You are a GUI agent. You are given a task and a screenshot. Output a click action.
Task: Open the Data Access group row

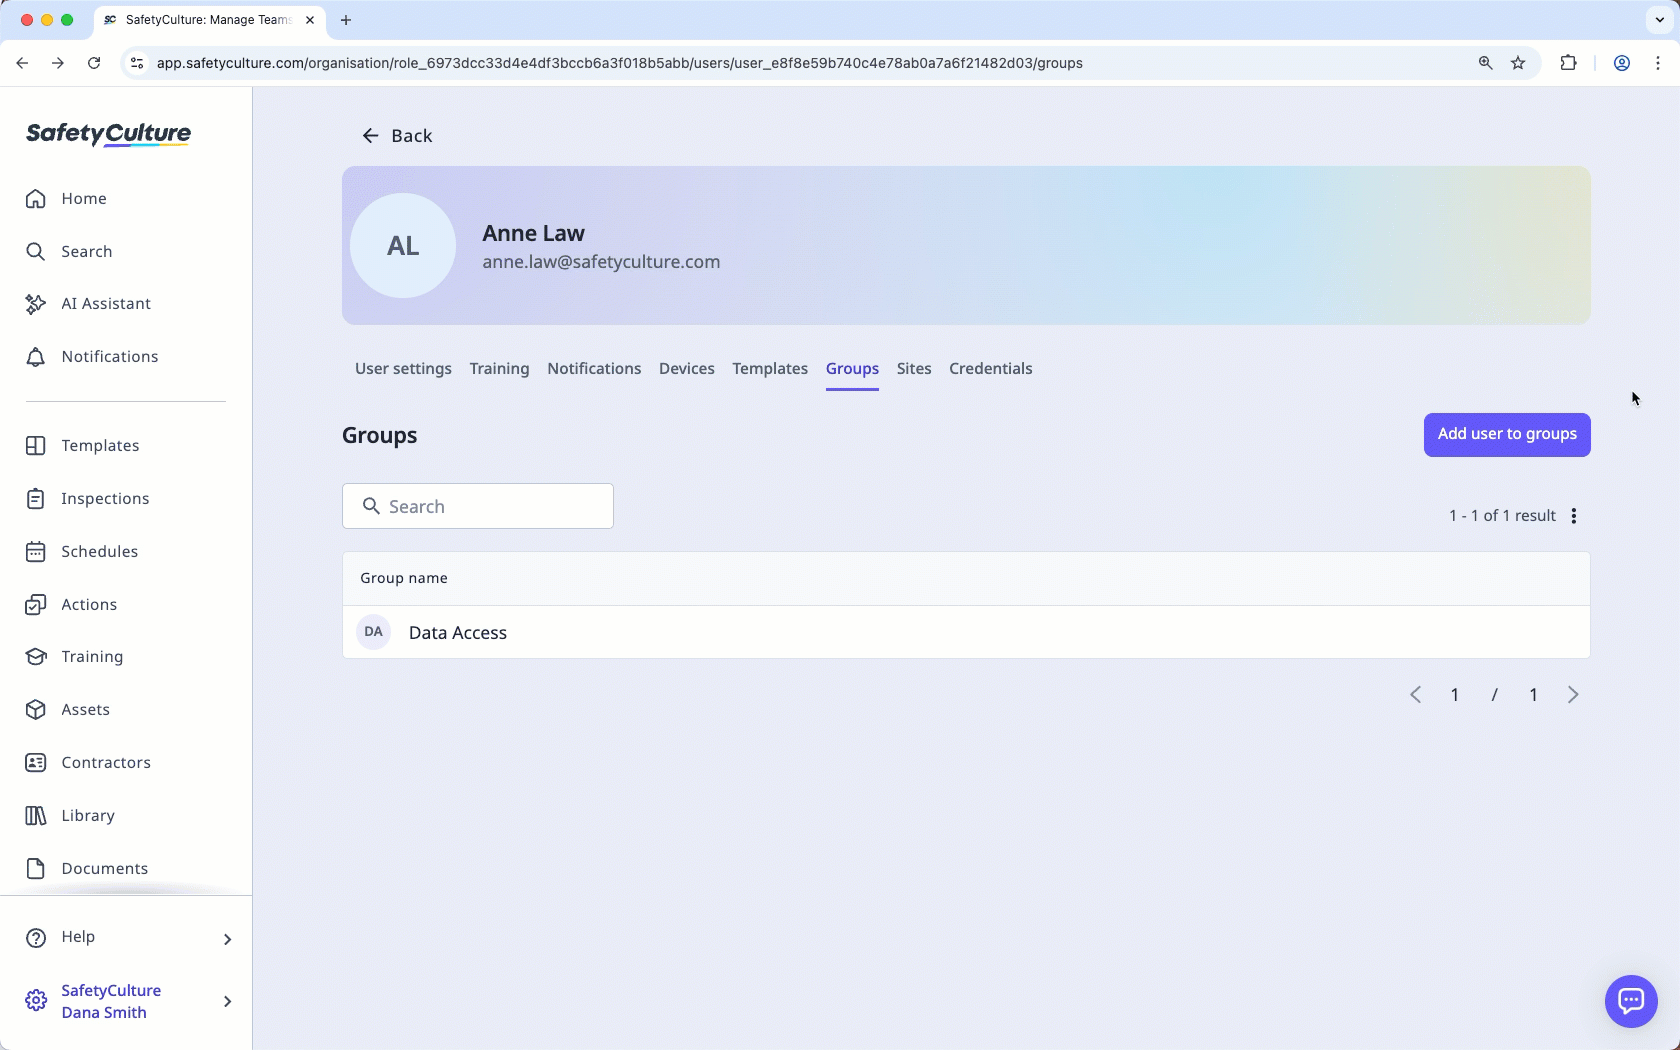[966, 632]
